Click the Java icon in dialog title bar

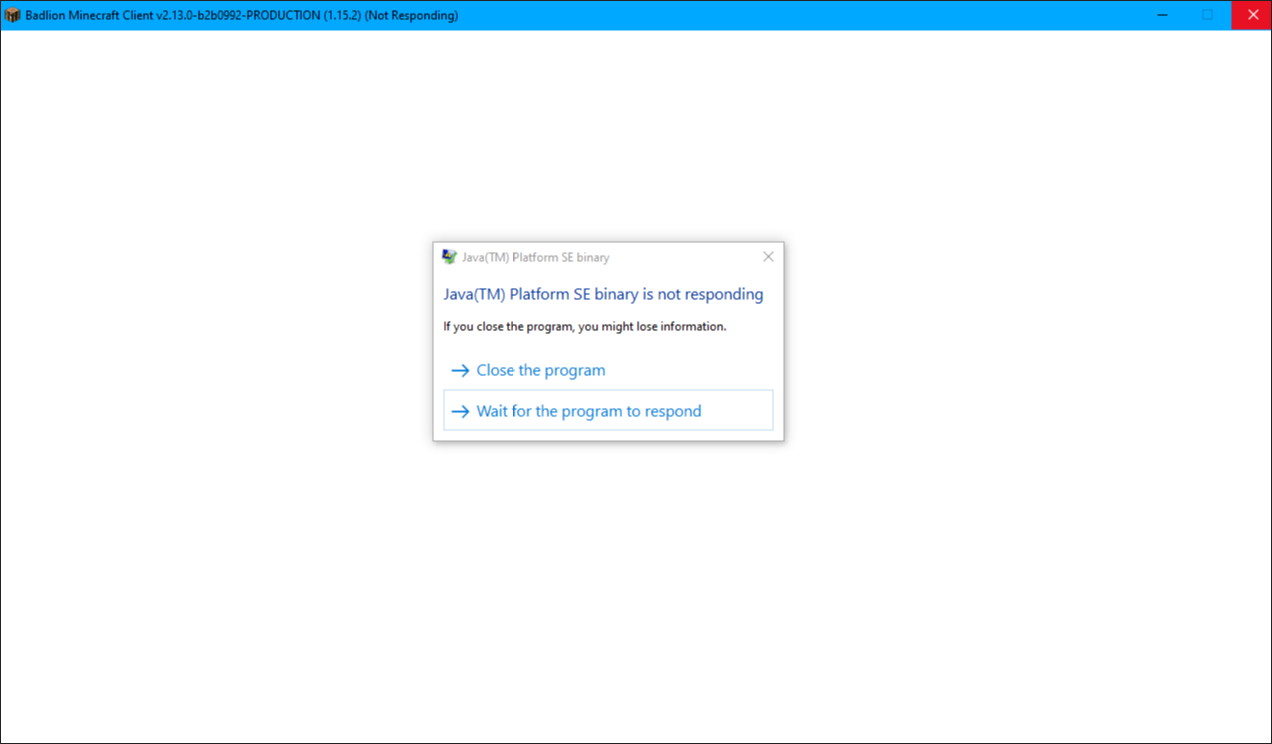tap(449, 257)
